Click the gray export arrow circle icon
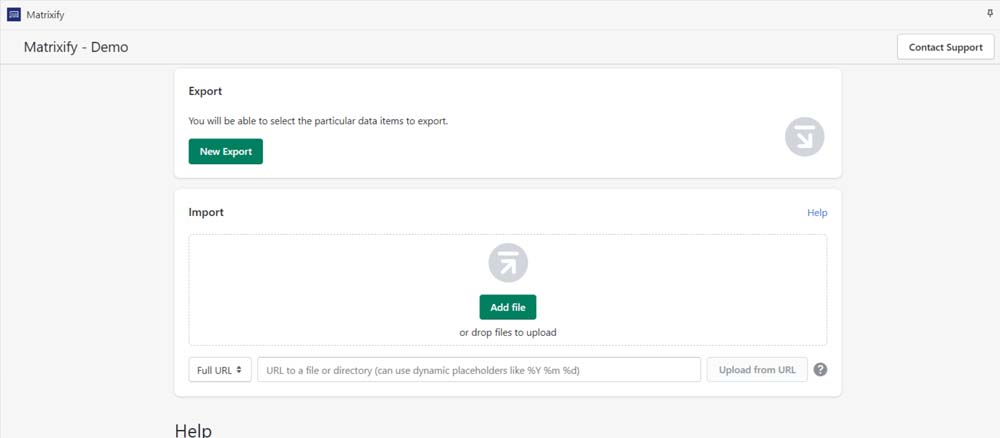The width and height of the screenshot is (1000, 438). click(x=804, y=136)
